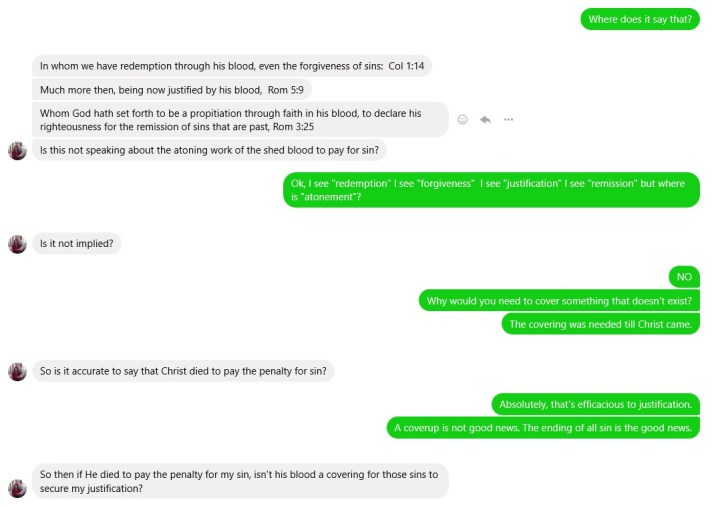Viewport: 720px width, 506px height.
Task: Open emoji reaction picker for Rom 3:25 message
Action: click(462, 119)
